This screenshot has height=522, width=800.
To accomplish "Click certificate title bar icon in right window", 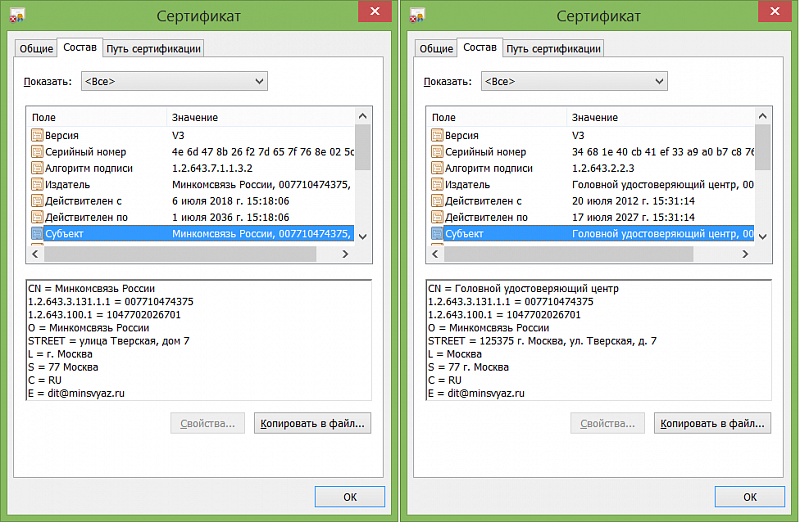I will click(417, 15).
